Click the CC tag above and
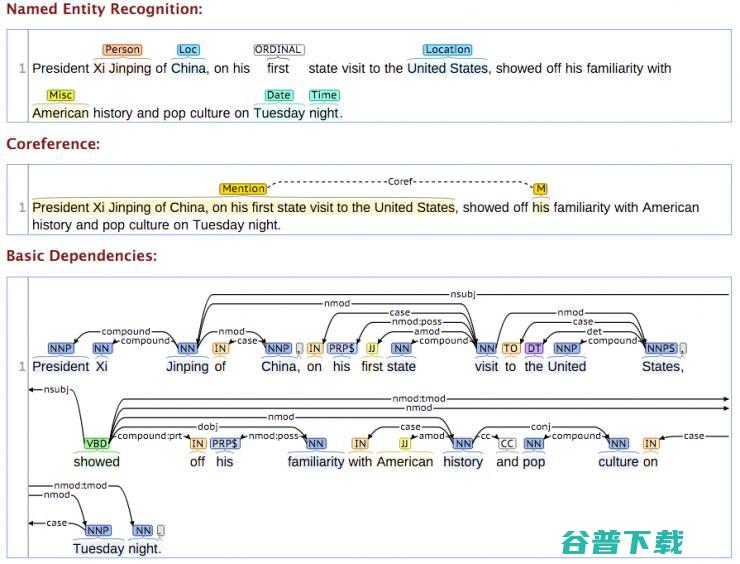740x564 pixels. click(x=507, y=443)
